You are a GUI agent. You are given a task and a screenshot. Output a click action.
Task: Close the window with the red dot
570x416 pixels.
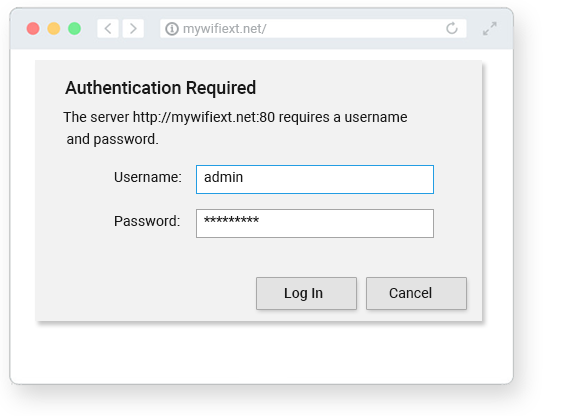[x=33, y=28]
